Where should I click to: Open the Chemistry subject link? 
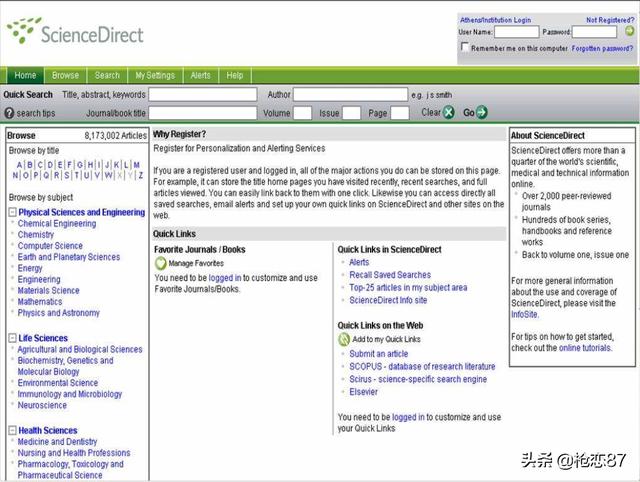[x=36, y=235]
